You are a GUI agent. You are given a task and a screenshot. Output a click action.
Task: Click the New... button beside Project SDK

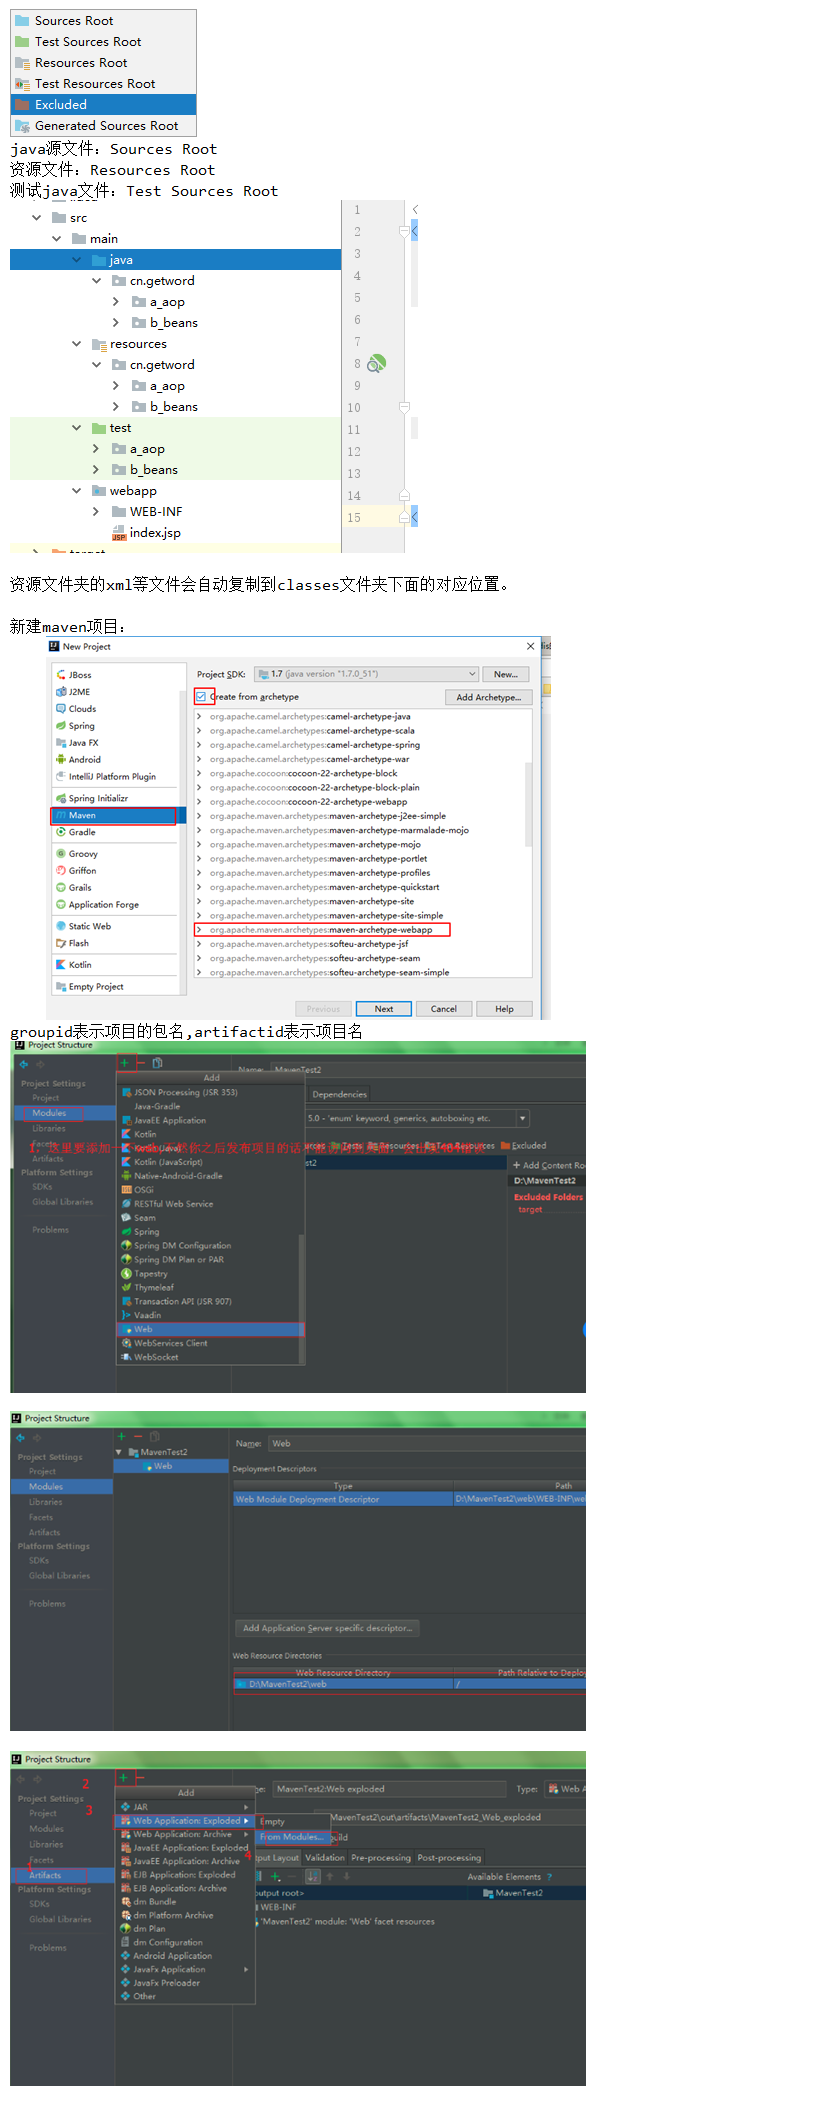[506, 674]
